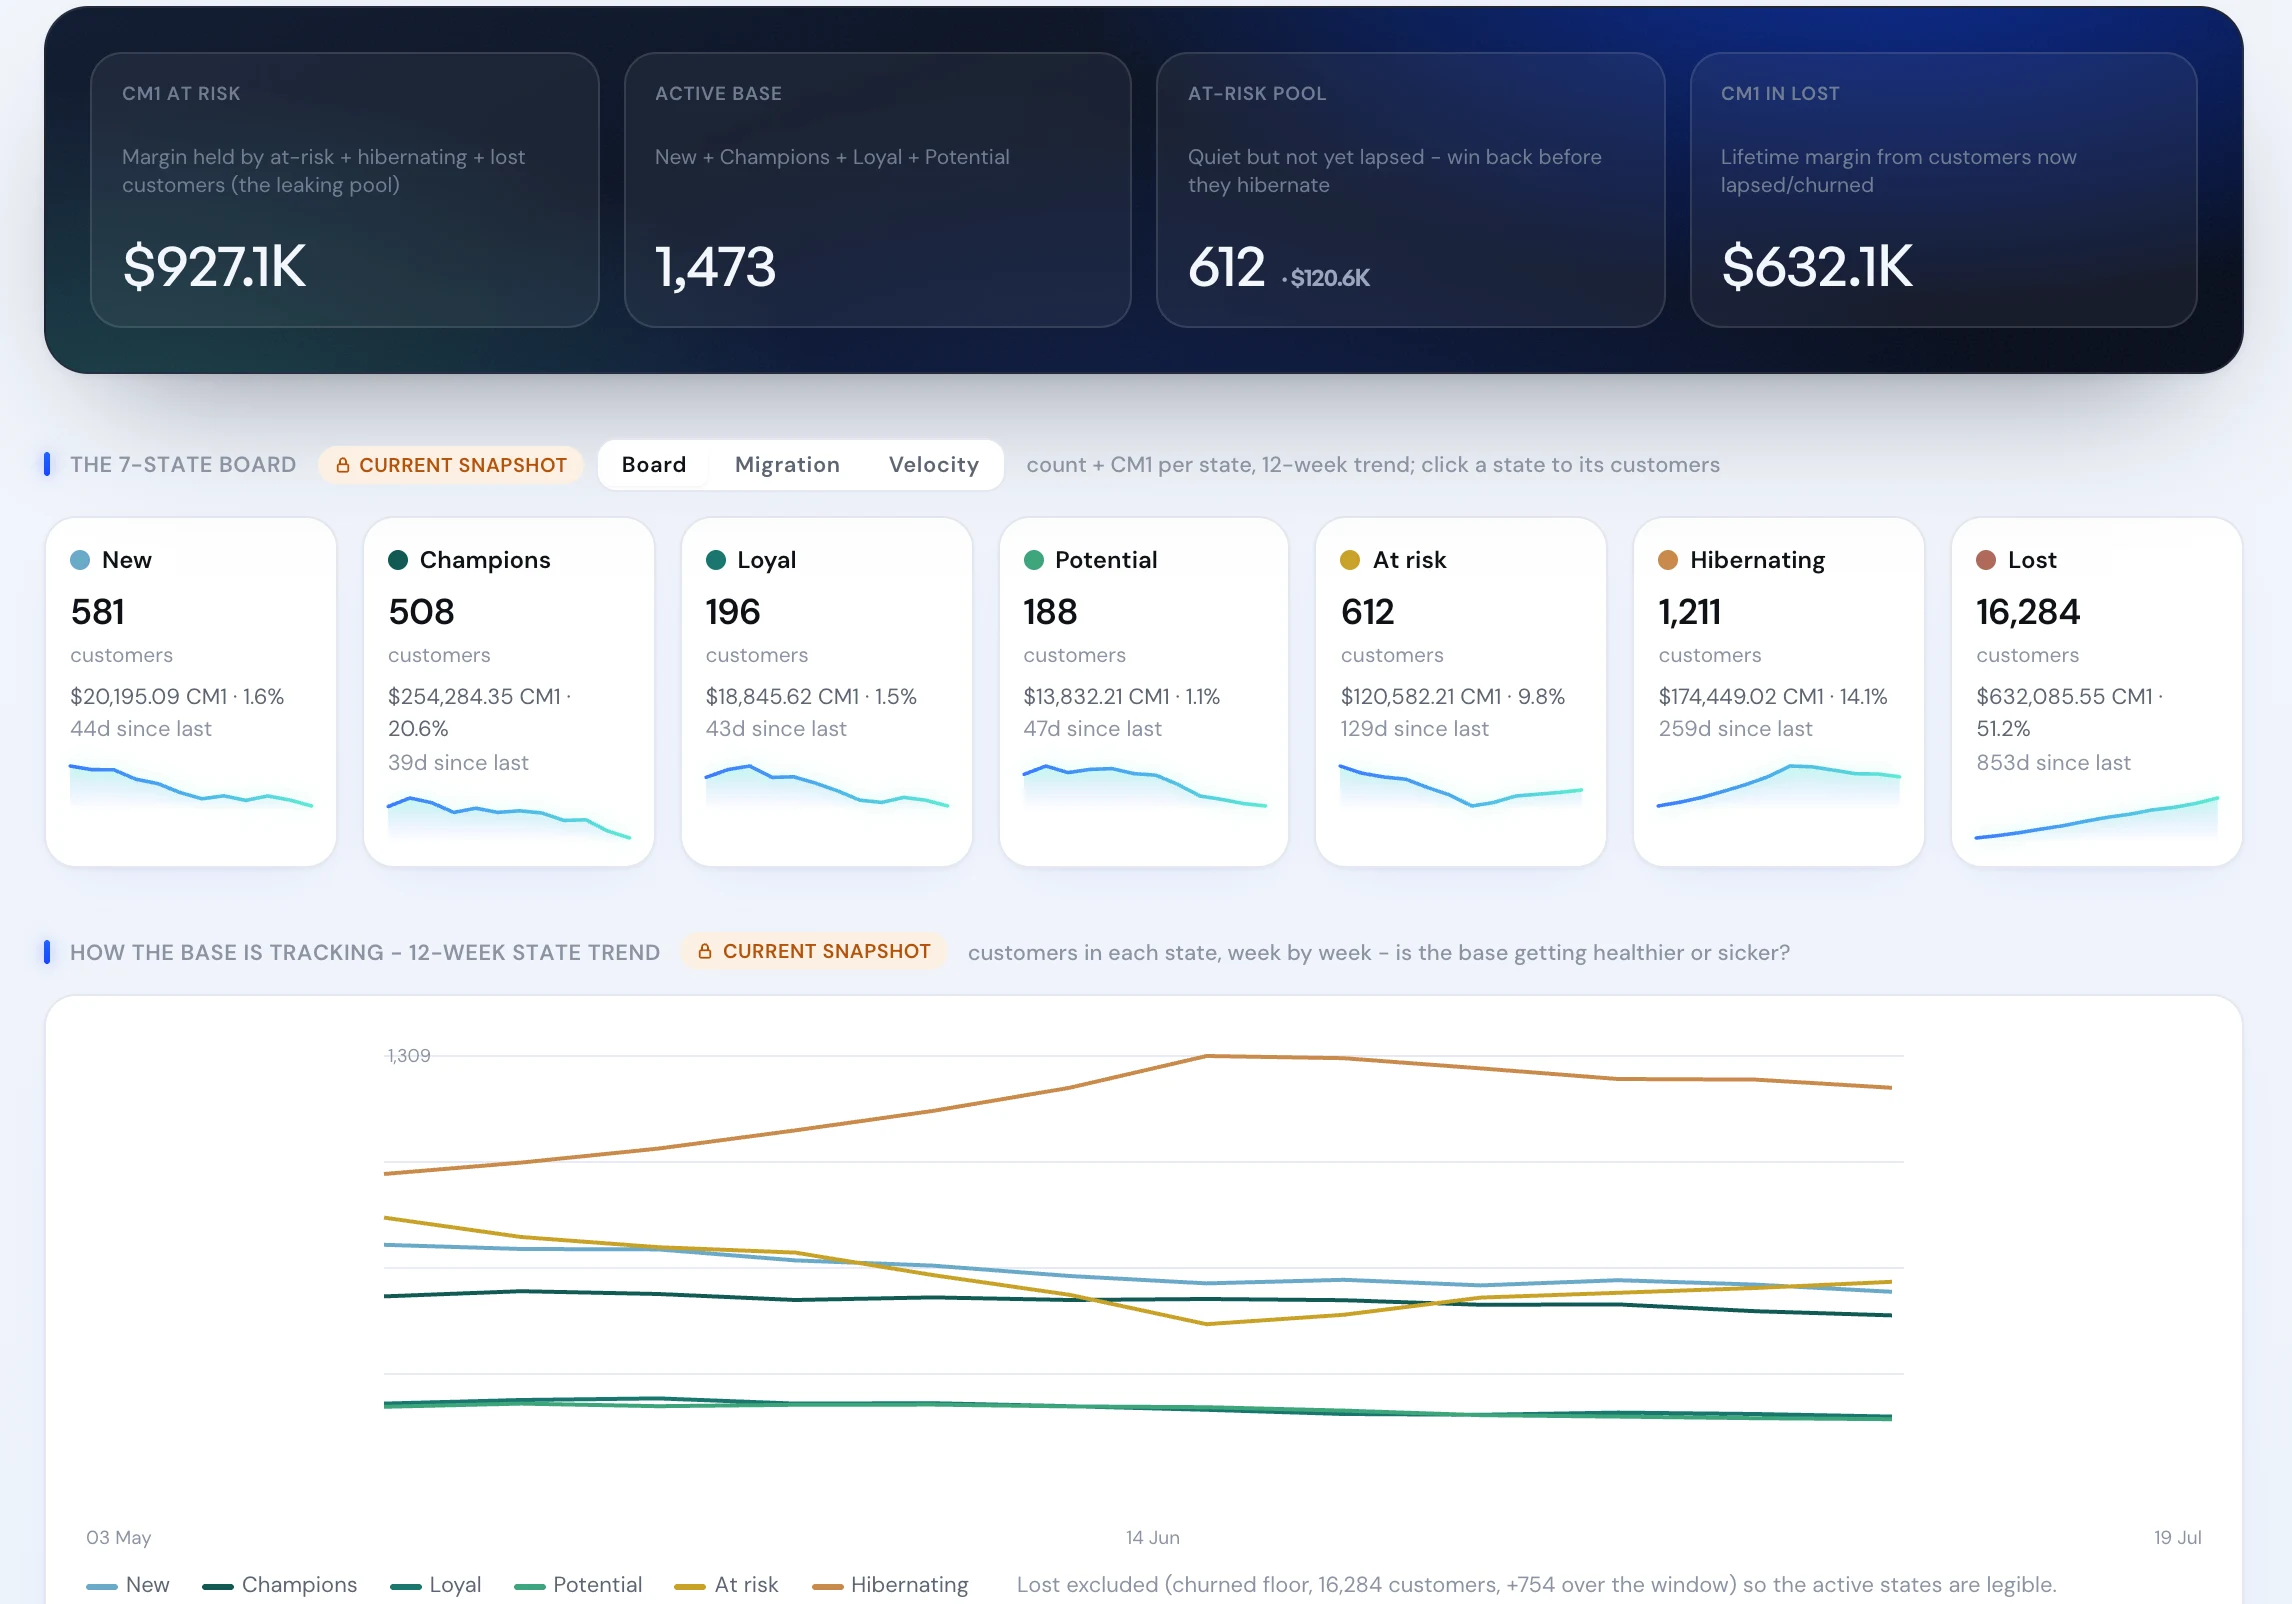Open the Lost state card
The width and height of the screenshot is (2292, 1604).
coord(2097,692)
